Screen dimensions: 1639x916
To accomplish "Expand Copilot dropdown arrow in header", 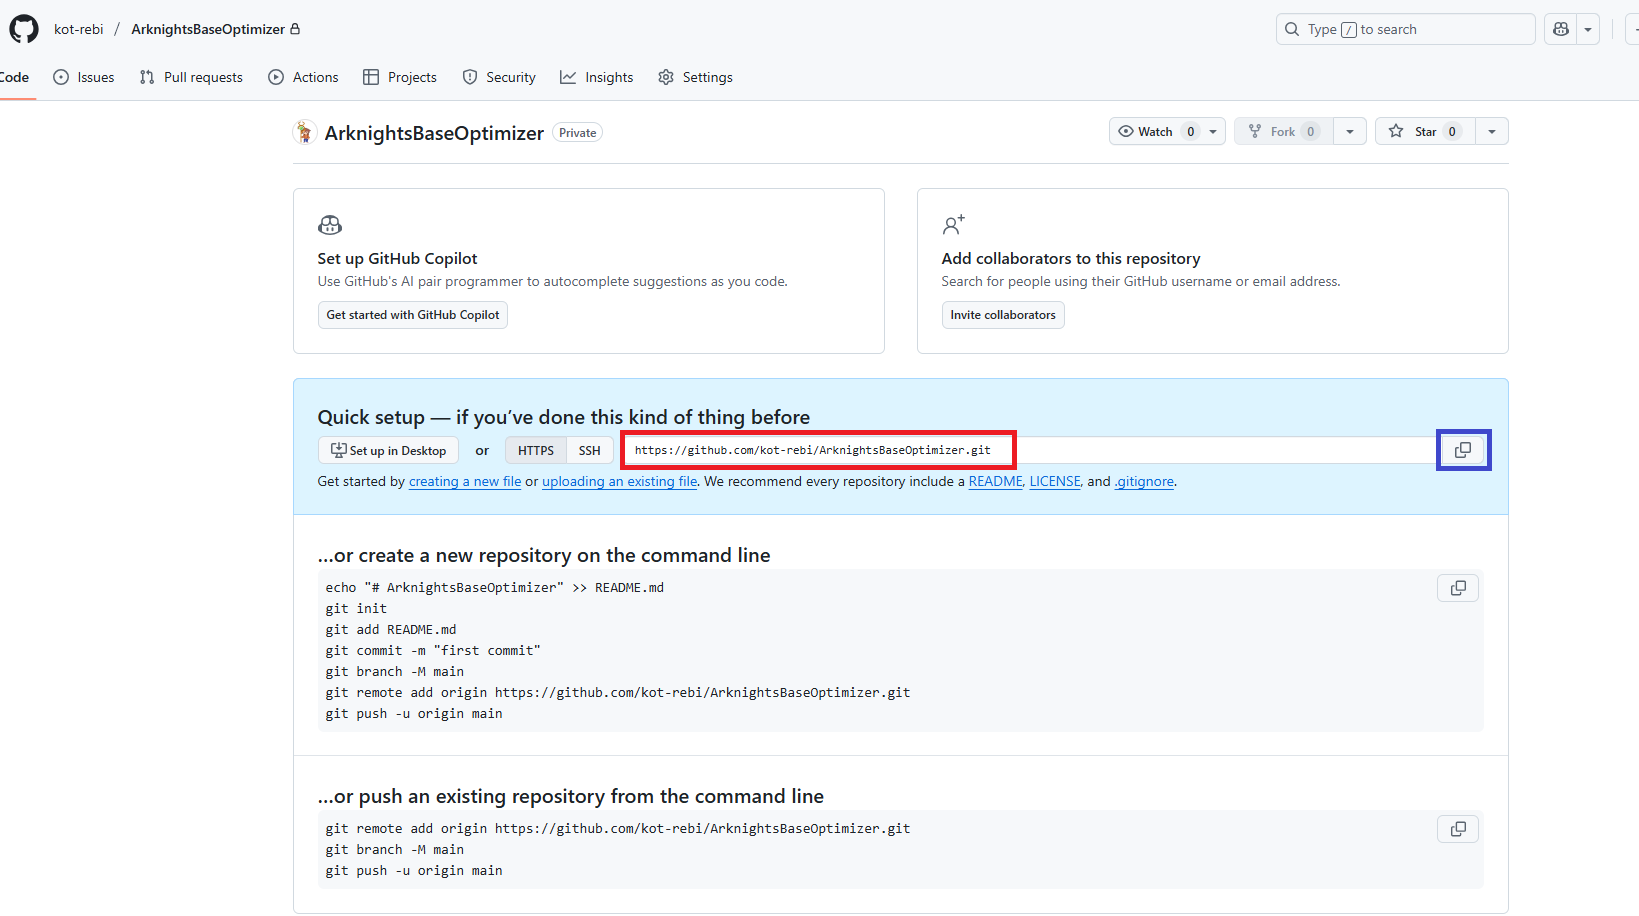I will [1588, 29].
